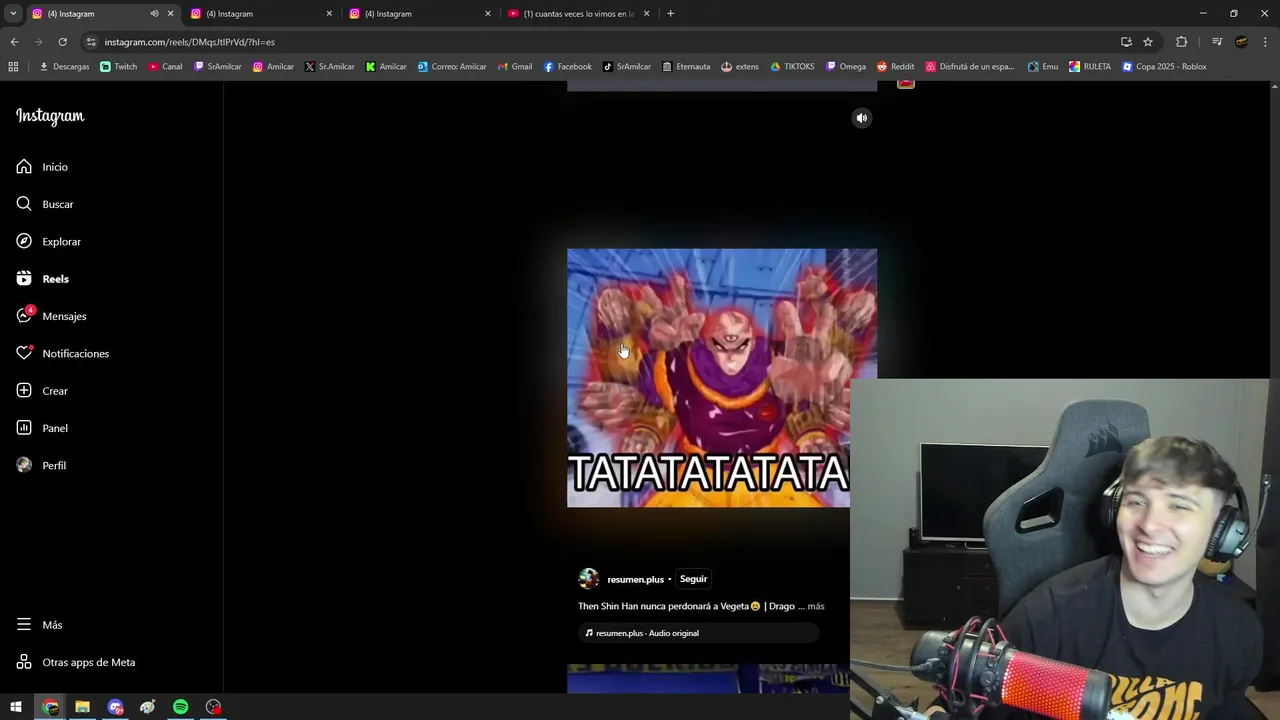The height and width of the screenshot is (720, 1280).
Task: Open Chrome extensions puzzle menu
Action: tap(1181, 42)
